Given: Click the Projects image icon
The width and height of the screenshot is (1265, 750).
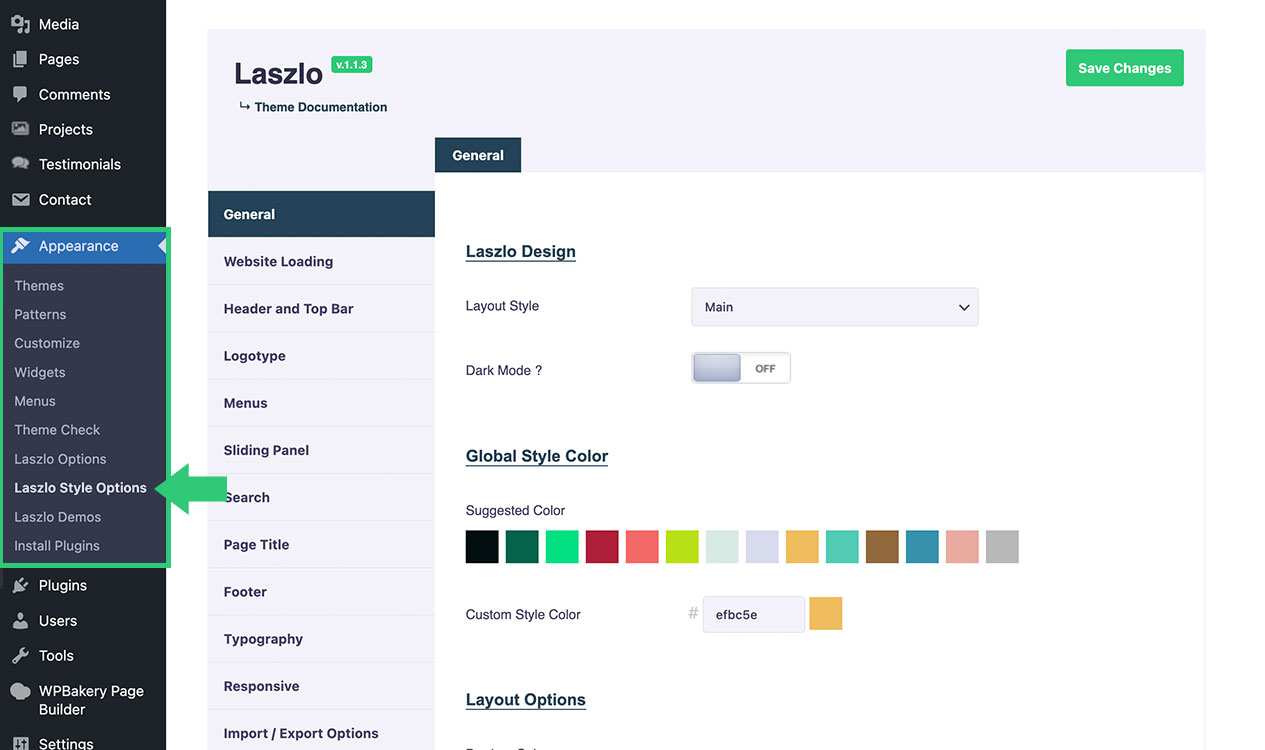Looking at the screenshot, I should coord(20,129).
